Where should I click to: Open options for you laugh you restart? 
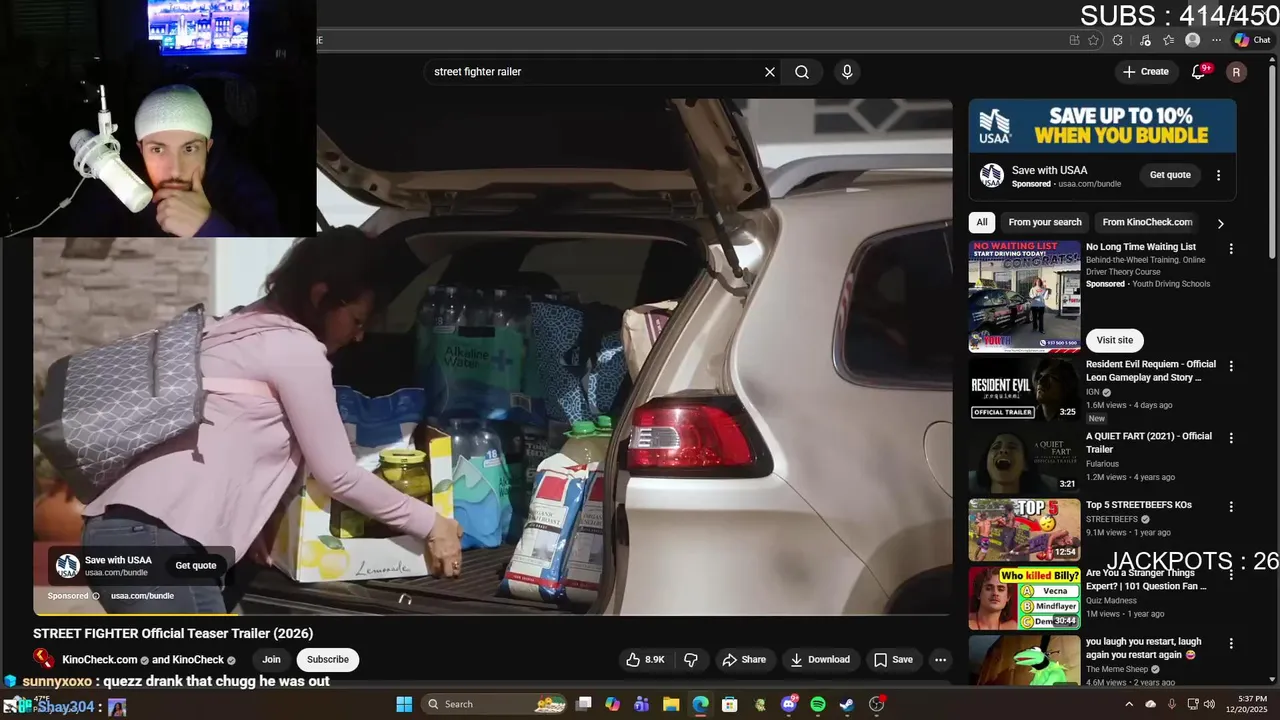point(1231,643)
